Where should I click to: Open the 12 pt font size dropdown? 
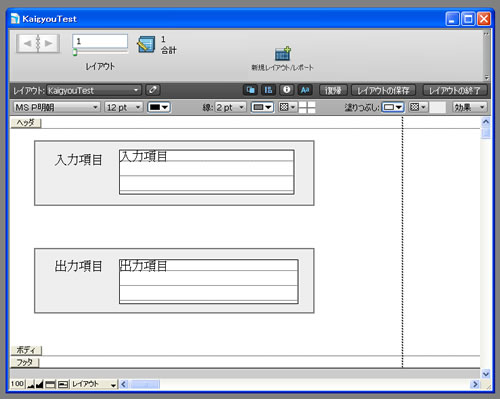(124, 107)
